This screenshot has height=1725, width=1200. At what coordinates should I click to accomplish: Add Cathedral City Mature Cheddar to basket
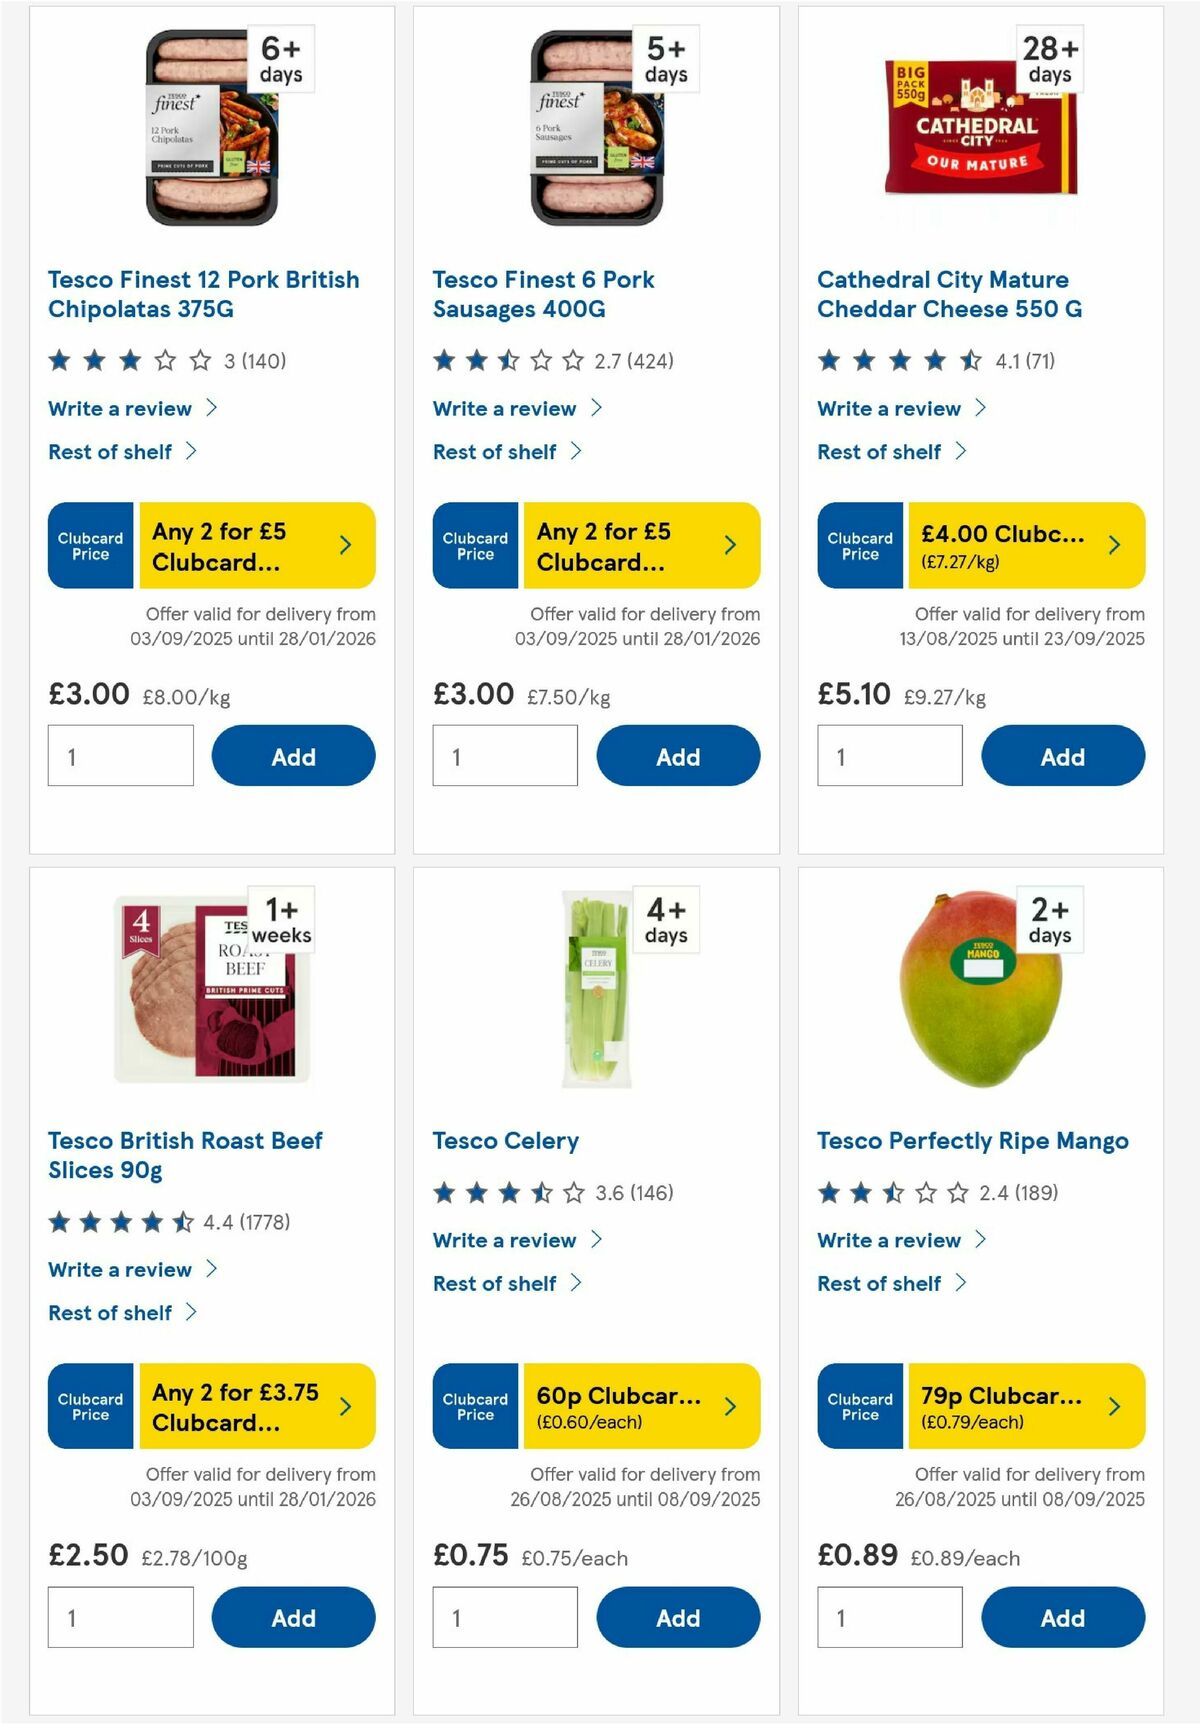(x=1063, y=756)
